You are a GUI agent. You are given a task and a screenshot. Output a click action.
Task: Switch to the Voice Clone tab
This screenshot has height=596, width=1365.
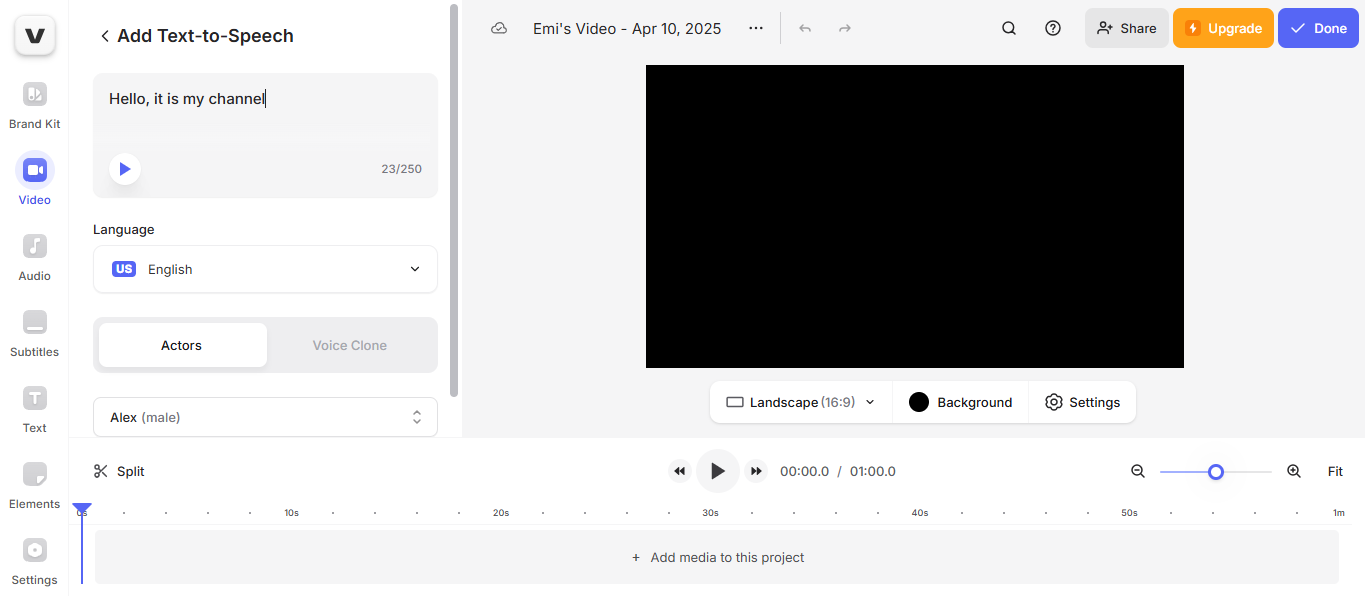click(349, 345)
